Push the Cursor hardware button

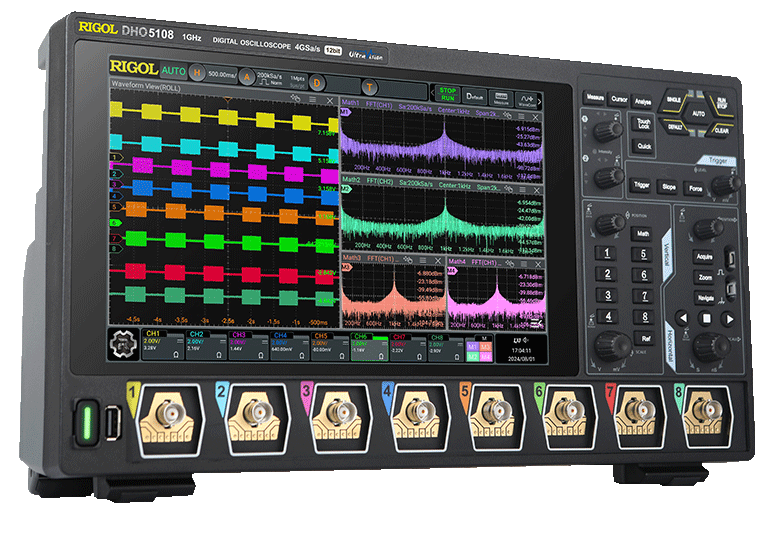(x=619, y=100)
